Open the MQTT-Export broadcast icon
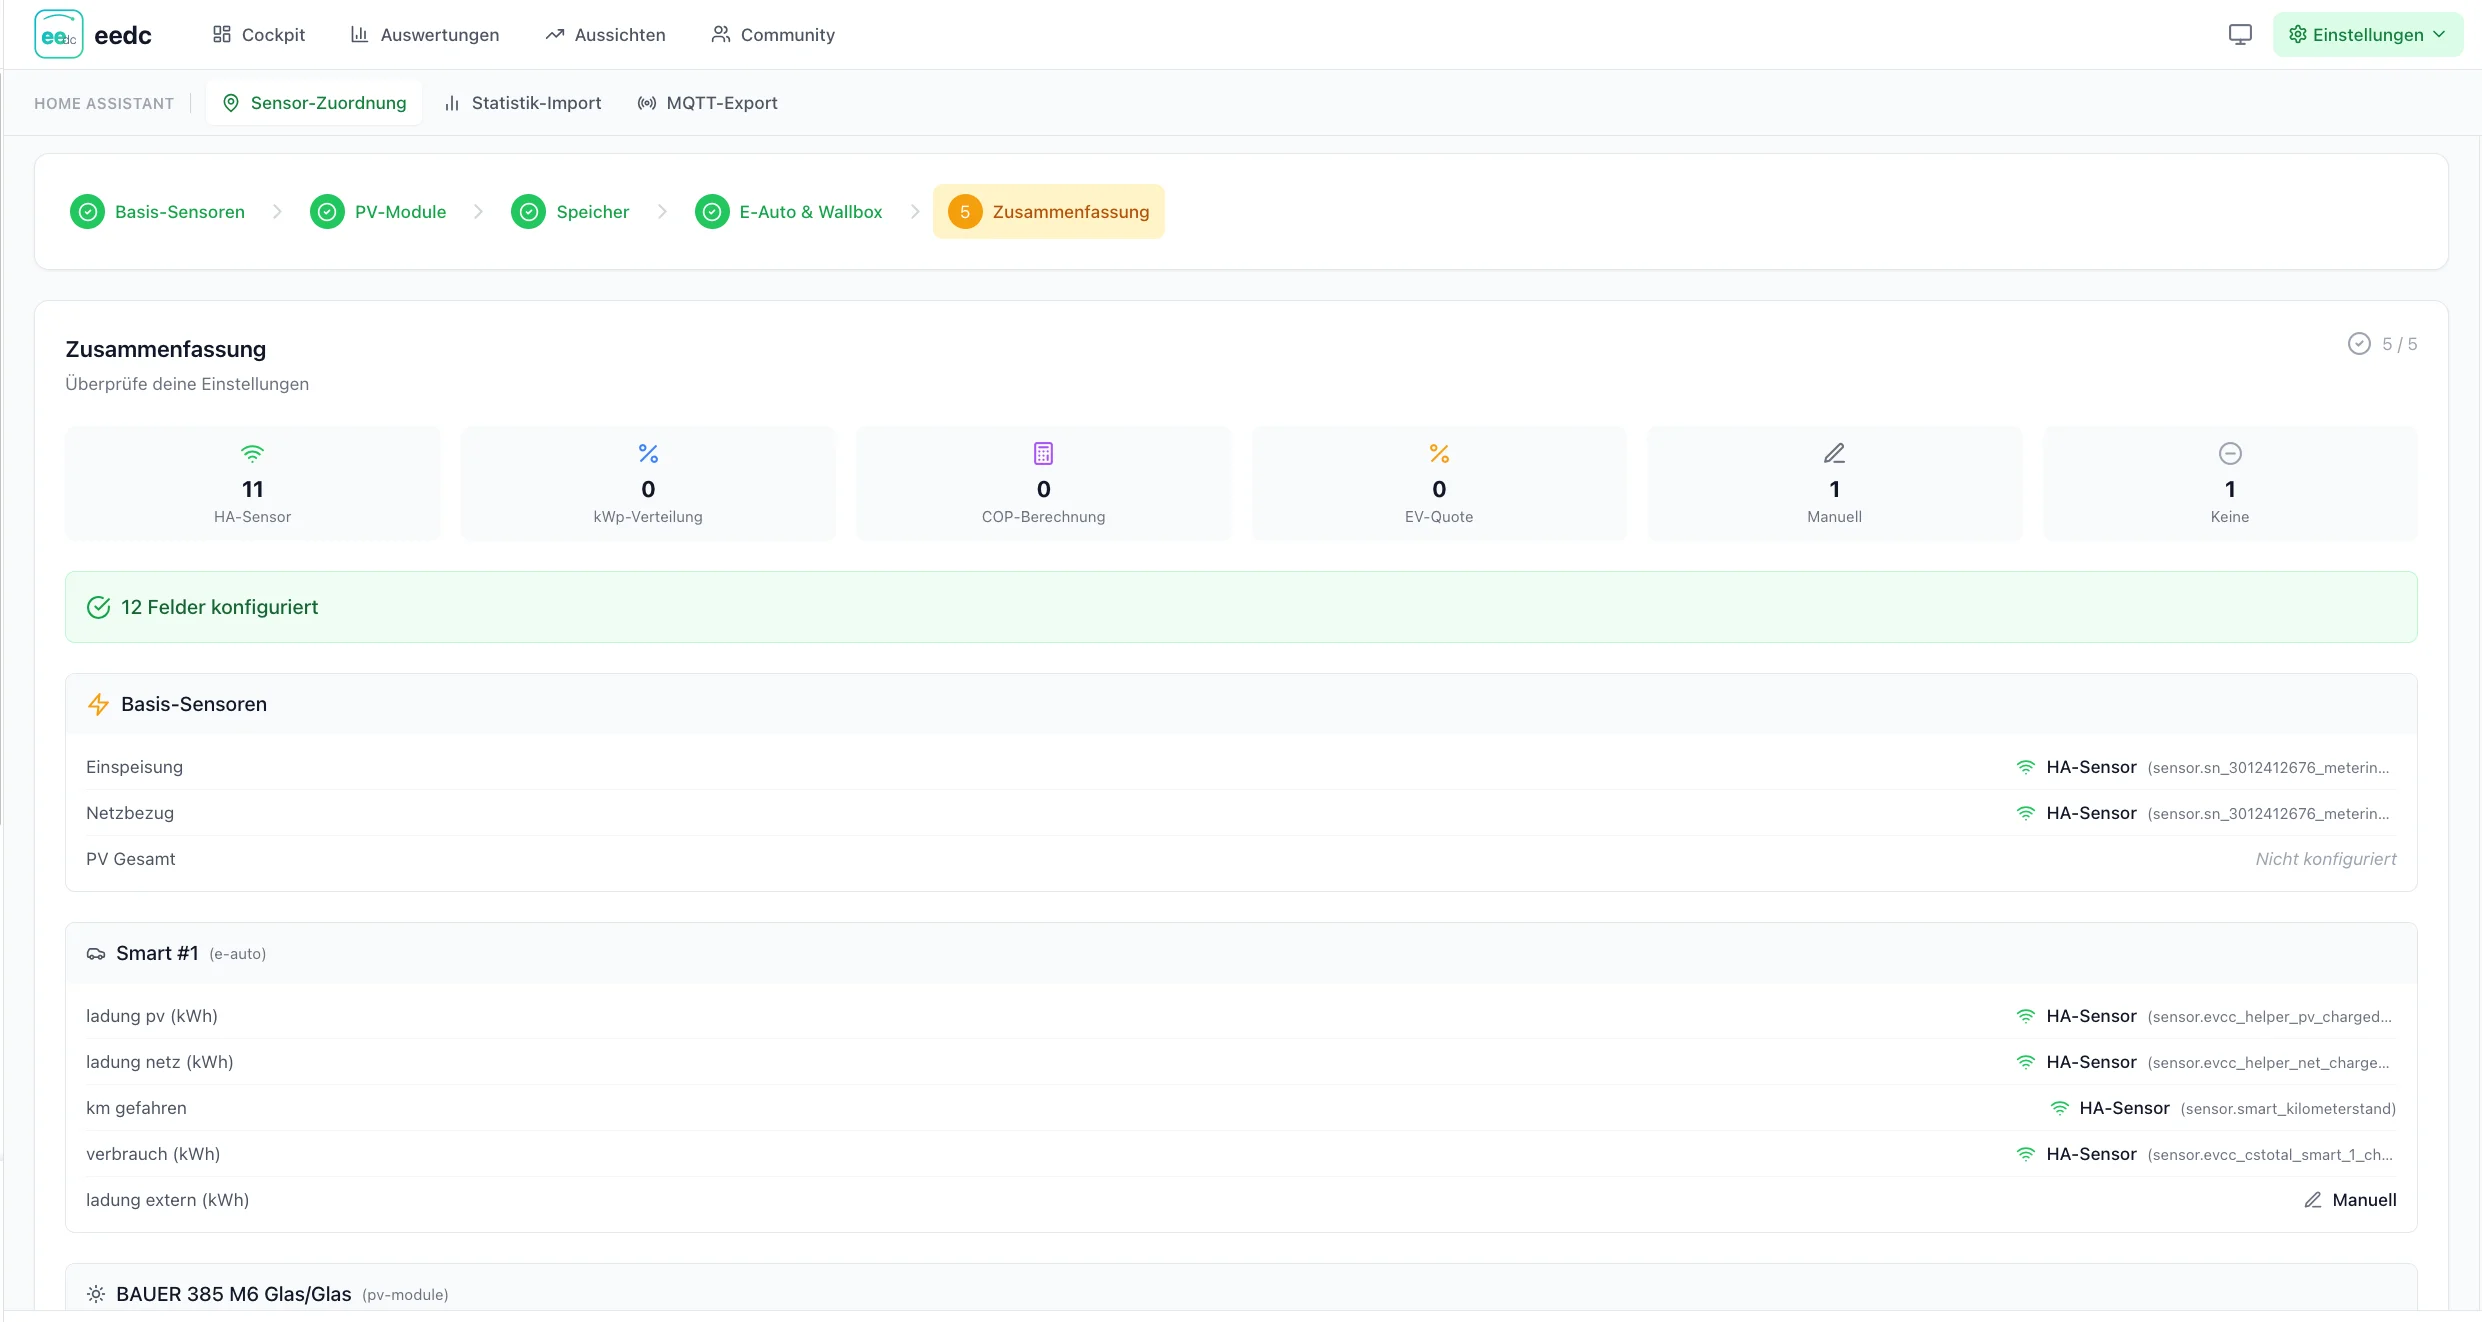 pyautogui.click(x=647, y=102)
